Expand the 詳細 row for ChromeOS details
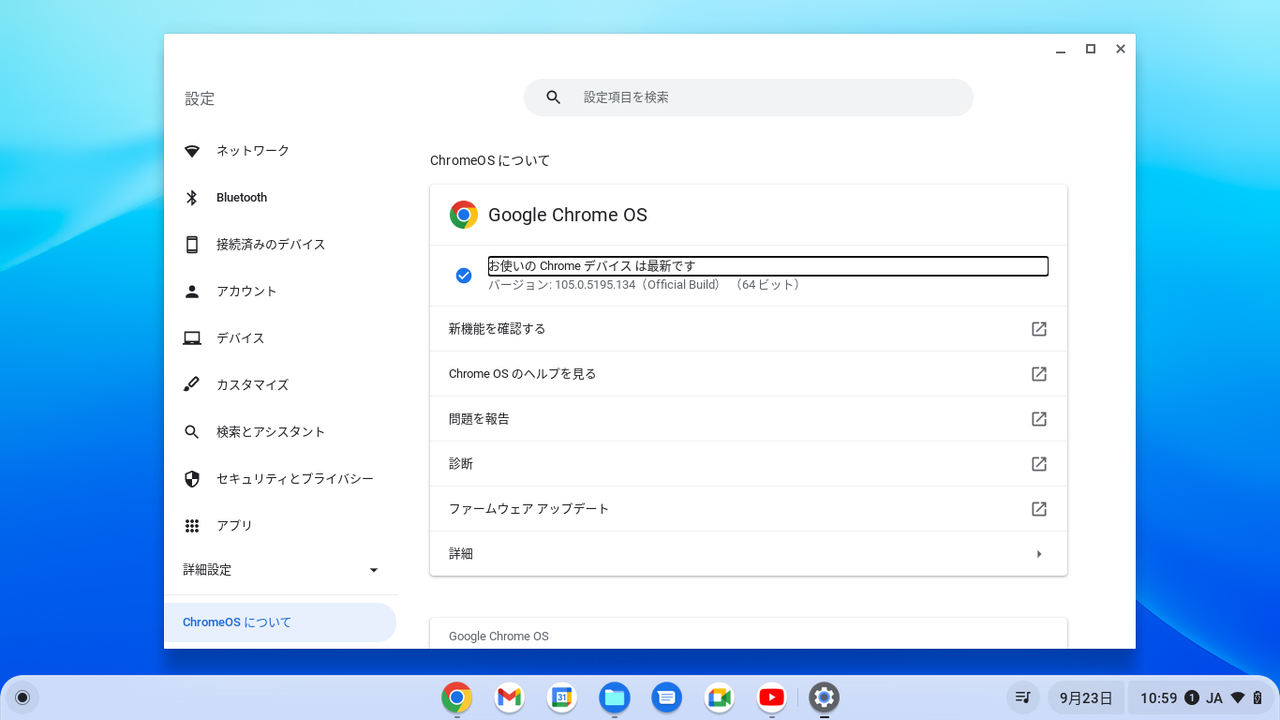Viewport: 1280px width, 720px height. pyautogui.click(x=748, y=553)
